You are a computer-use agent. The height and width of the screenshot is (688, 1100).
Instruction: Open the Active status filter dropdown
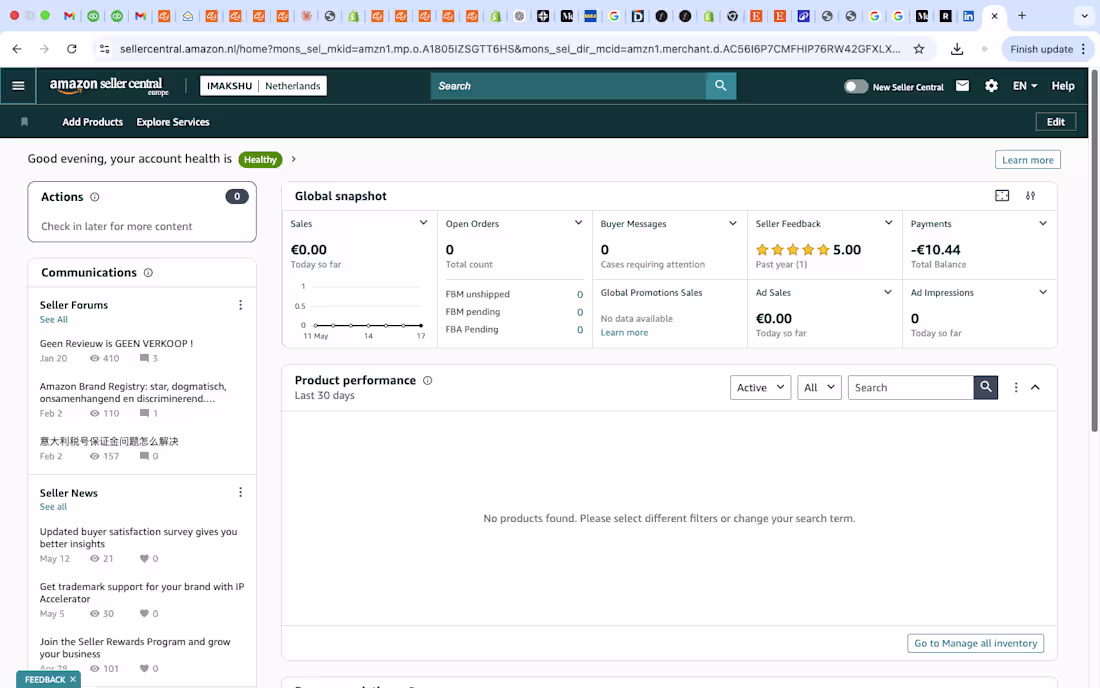(760, 387)
